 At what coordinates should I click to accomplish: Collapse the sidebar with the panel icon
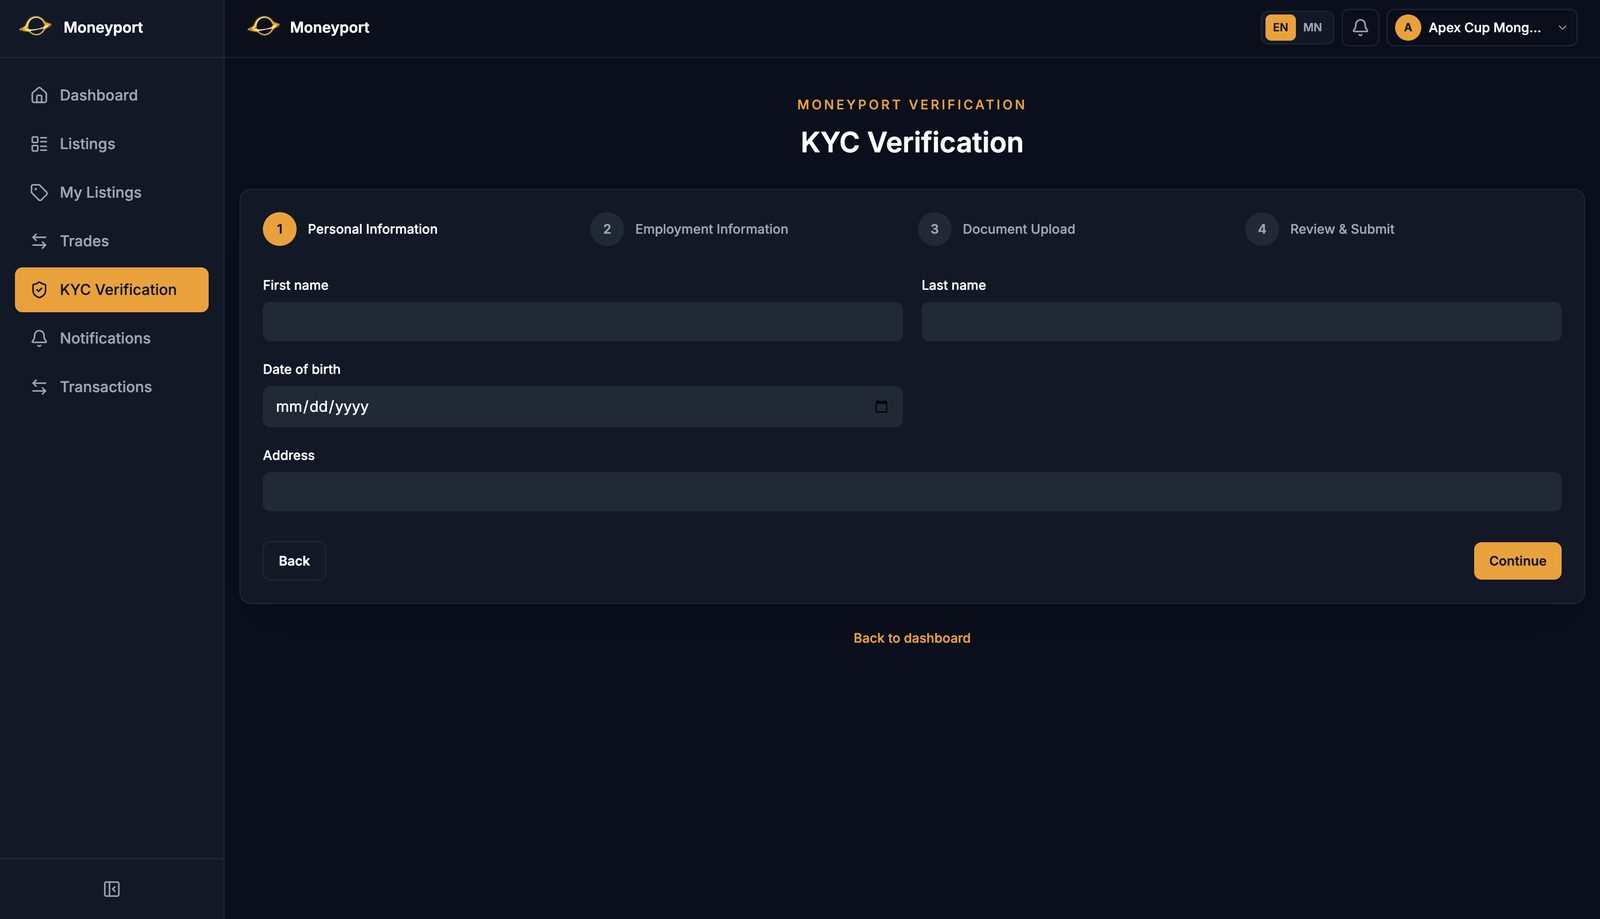pyautogui.click(x=112, y=889)
